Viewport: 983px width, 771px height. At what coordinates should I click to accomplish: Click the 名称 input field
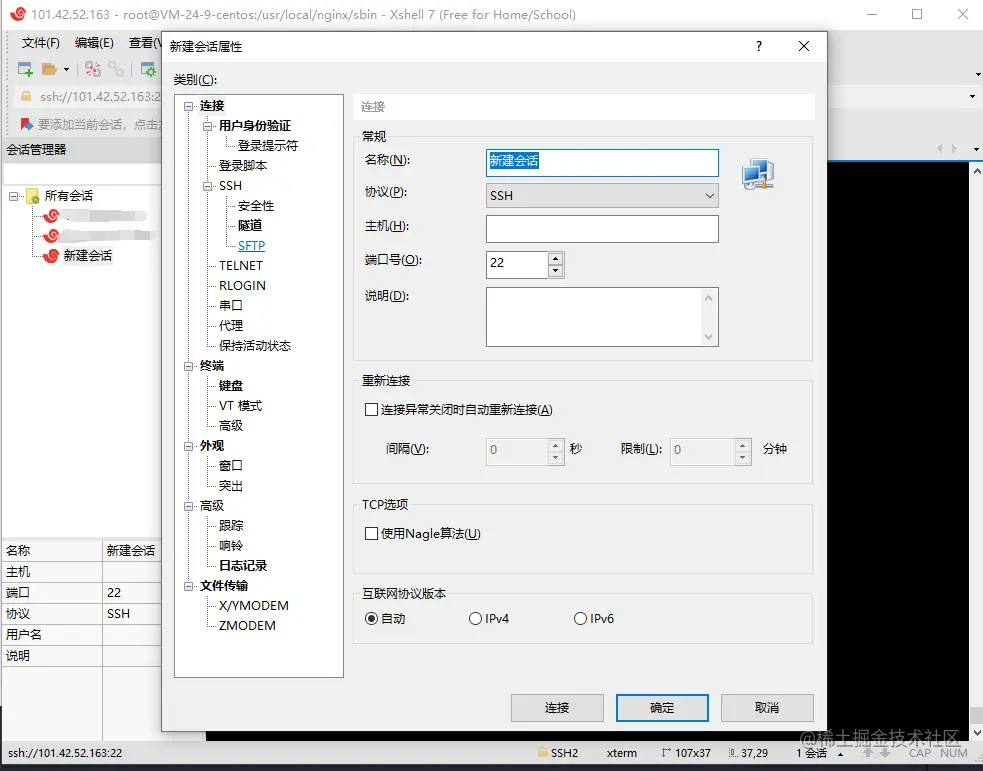tap(602, 162)
